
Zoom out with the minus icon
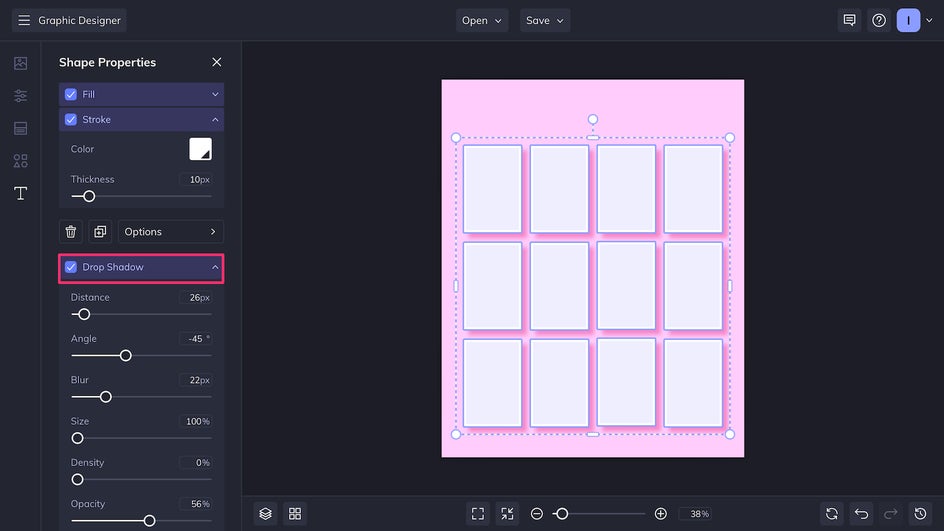(x=537, y=514)
